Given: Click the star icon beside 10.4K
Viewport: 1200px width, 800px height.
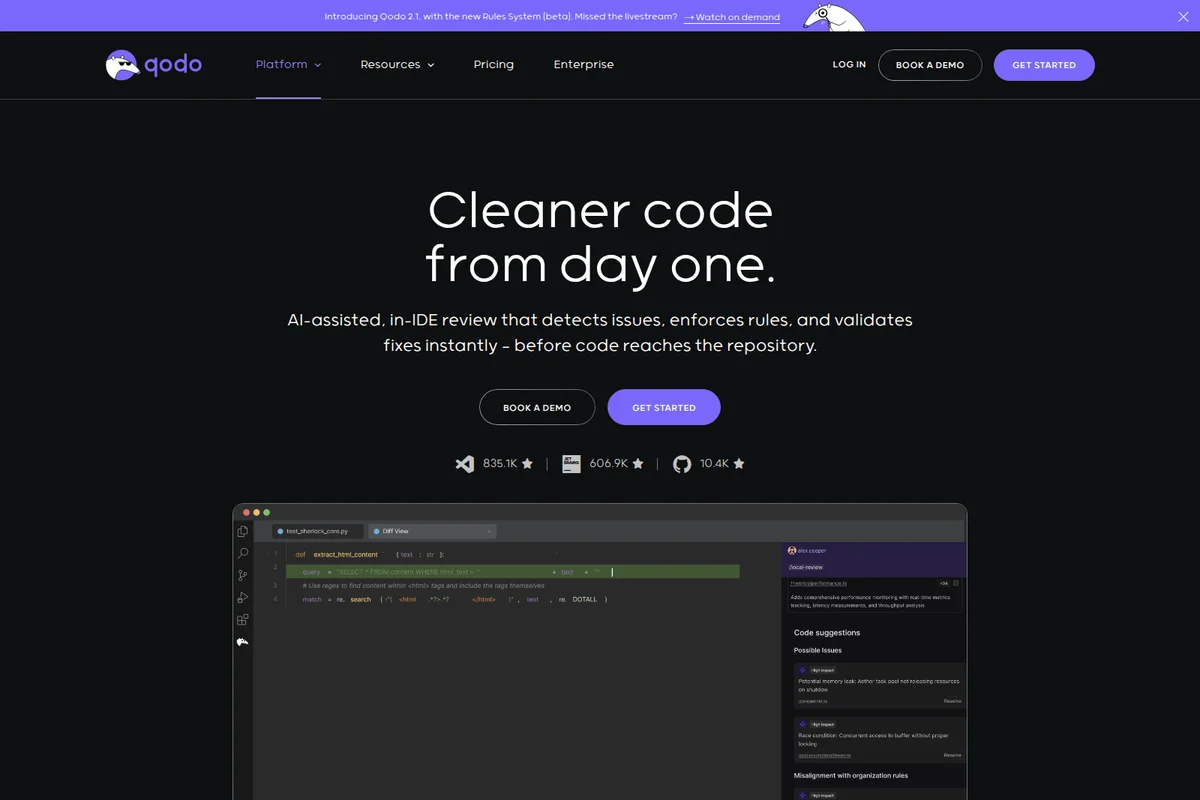Looking at the screenshot, I should click(x=740, y=463).
